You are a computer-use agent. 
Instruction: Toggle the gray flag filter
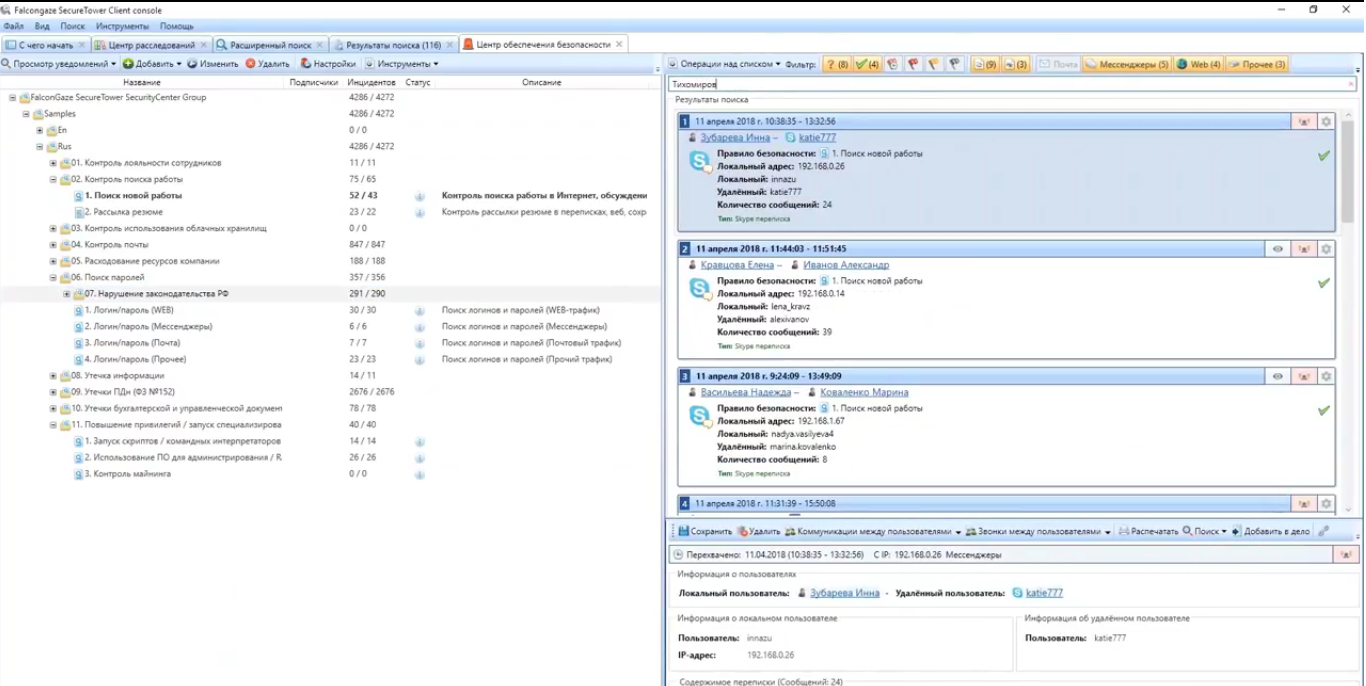pyautogui.click(x=954, y=64)
